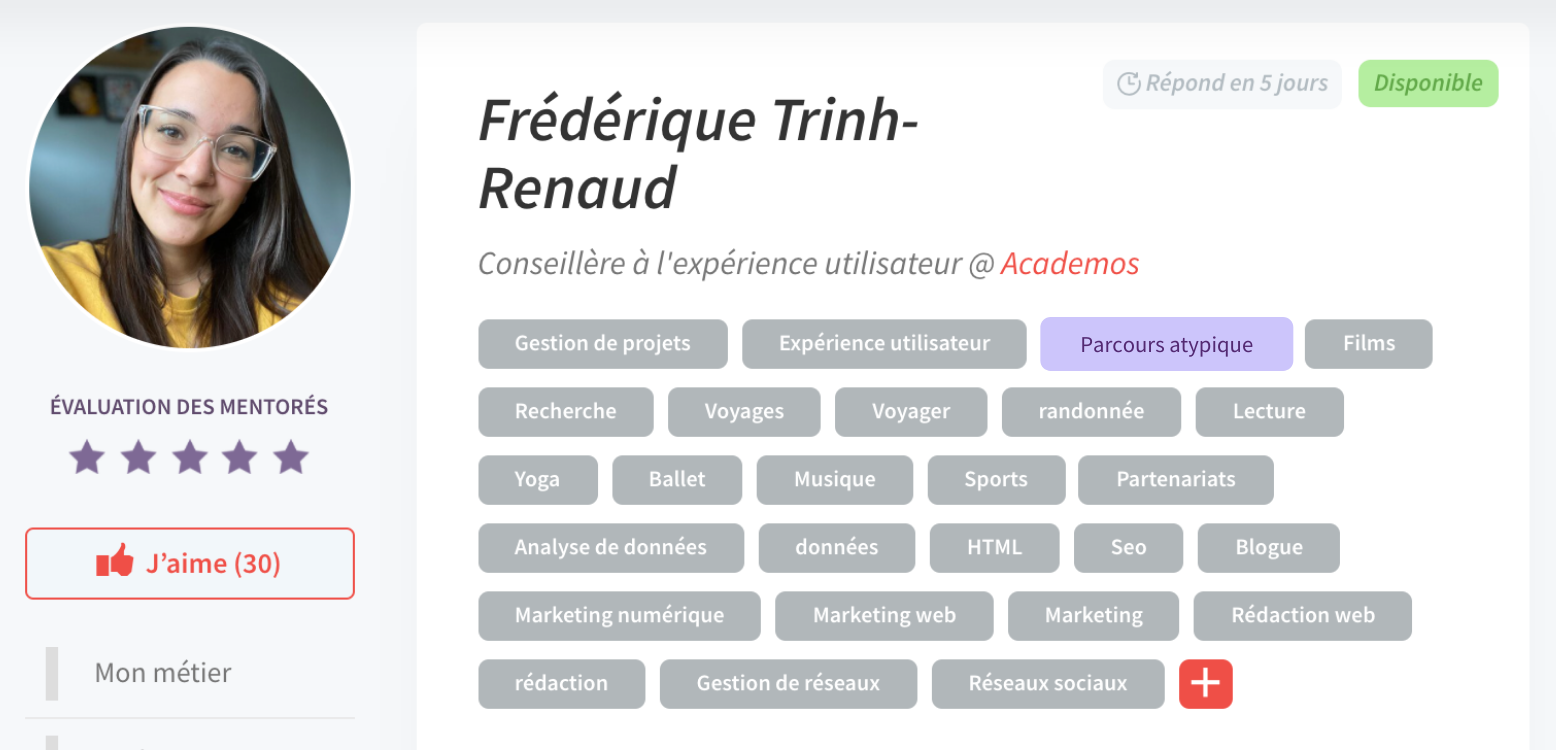Image resolution: width=1556 pixels, height=750 pixels.
Task: Select the Mon métier section in the sidebar
Action: tap(162, 672)
